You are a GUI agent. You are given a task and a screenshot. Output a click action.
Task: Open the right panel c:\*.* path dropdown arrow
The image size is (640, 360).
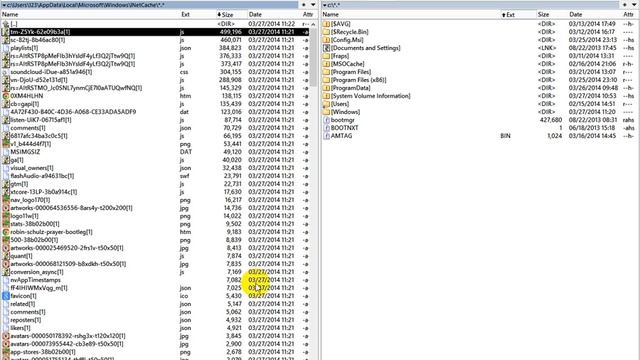[x=324, y=5]
